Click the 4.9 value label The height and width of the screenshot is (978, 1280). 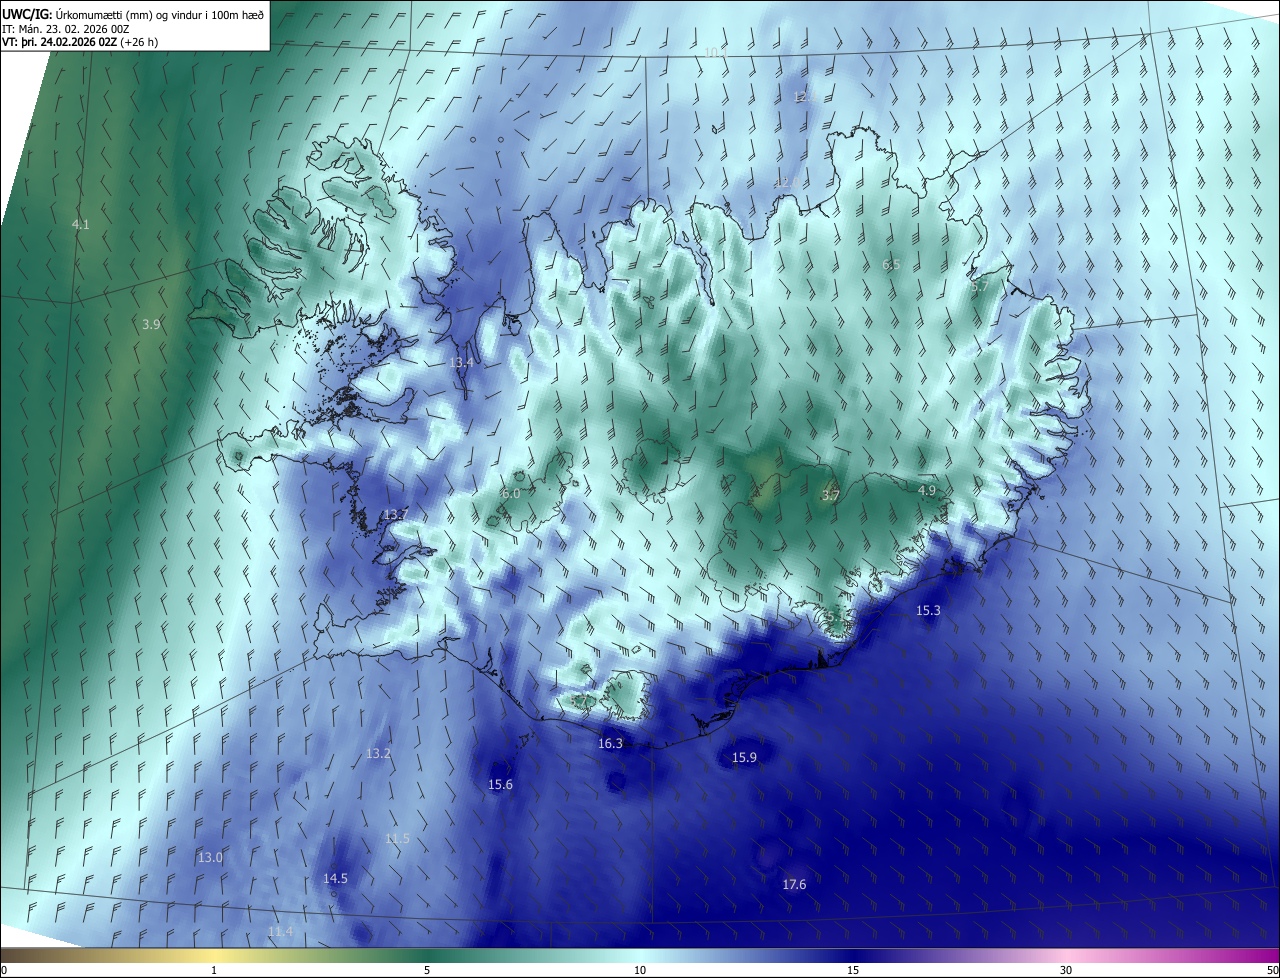pos(927,490)
